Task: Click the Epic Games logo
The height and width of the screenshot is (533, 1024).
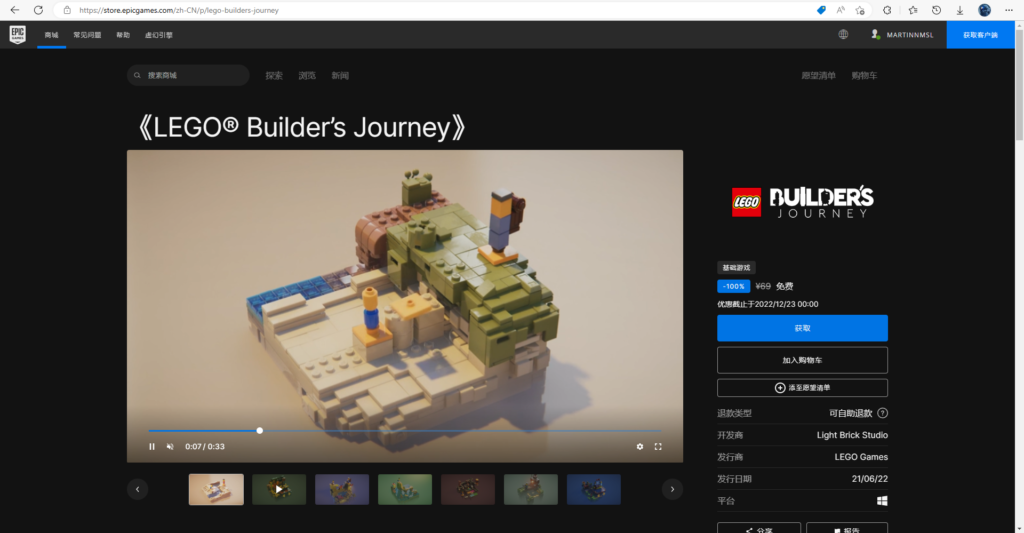Action: [18, 35]
